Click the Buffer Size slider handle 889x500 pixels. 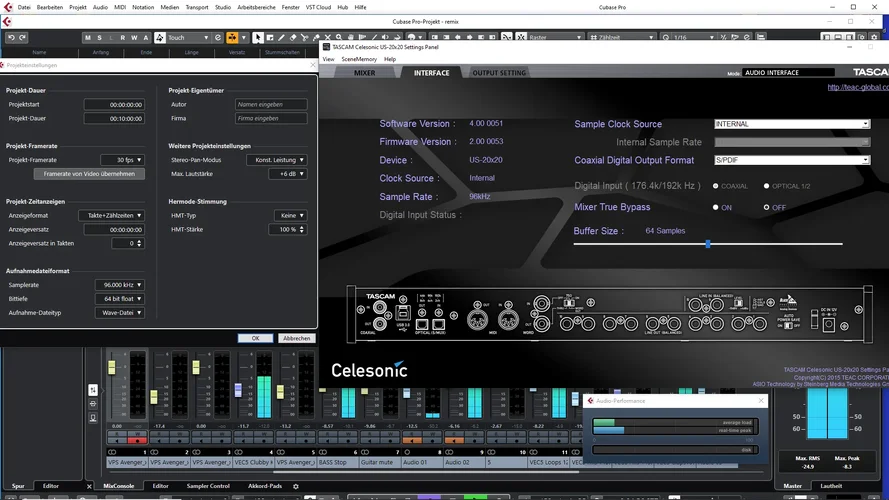708,243
